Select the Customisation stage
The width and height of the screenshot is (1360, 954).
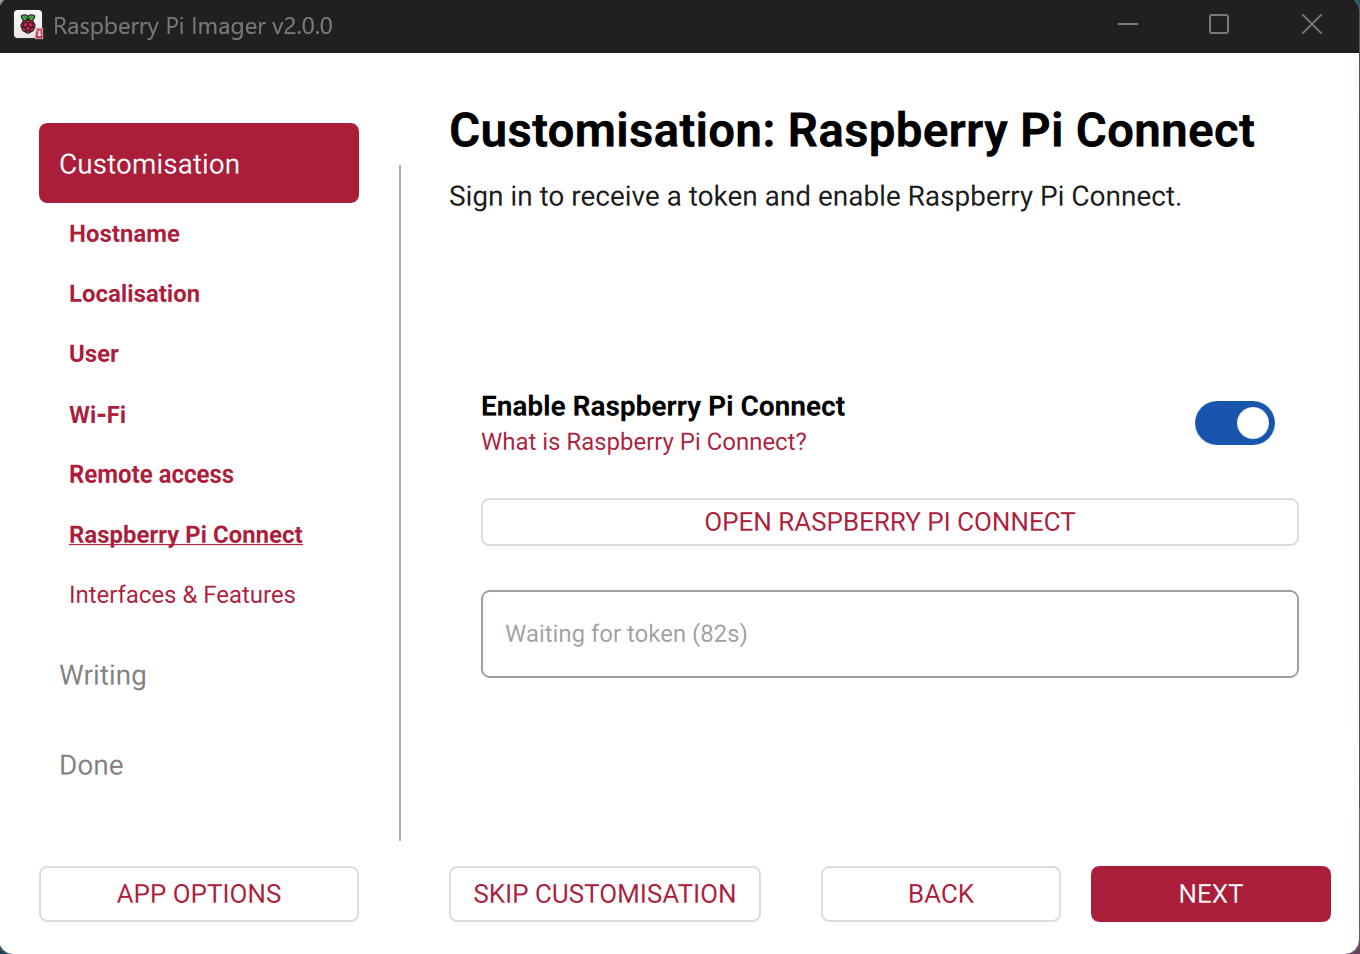148,163
